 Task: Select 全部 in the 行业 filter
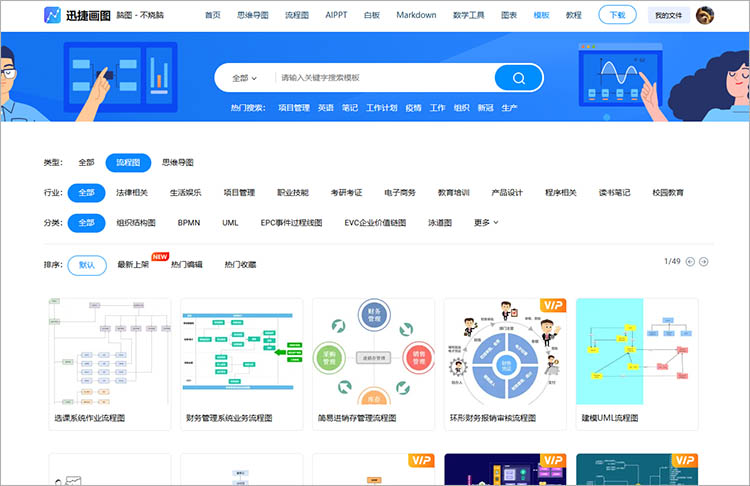[x=87, y=193]
